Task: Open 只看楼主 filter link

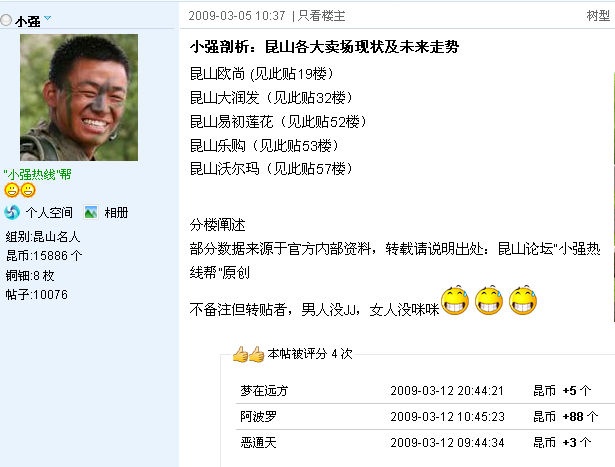Action: point(321,16)
